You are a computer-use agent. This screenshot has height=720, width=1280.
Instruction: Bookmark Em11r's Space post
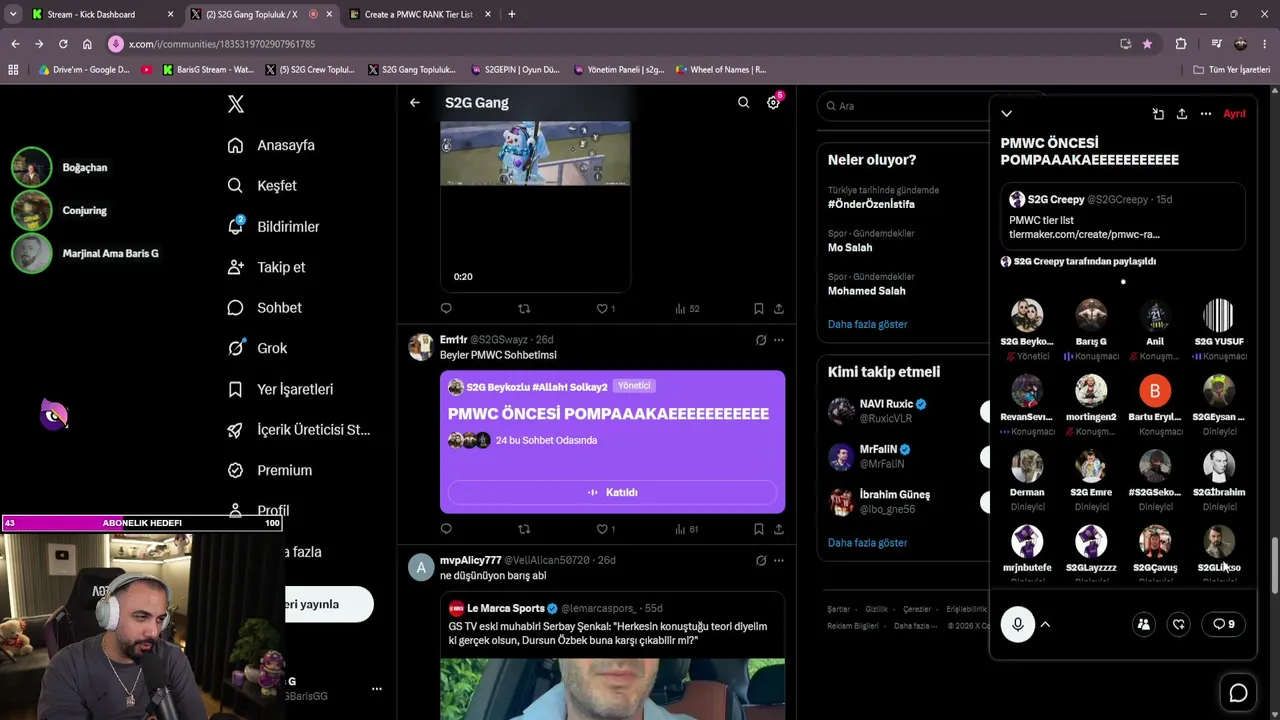click(759, 529)
